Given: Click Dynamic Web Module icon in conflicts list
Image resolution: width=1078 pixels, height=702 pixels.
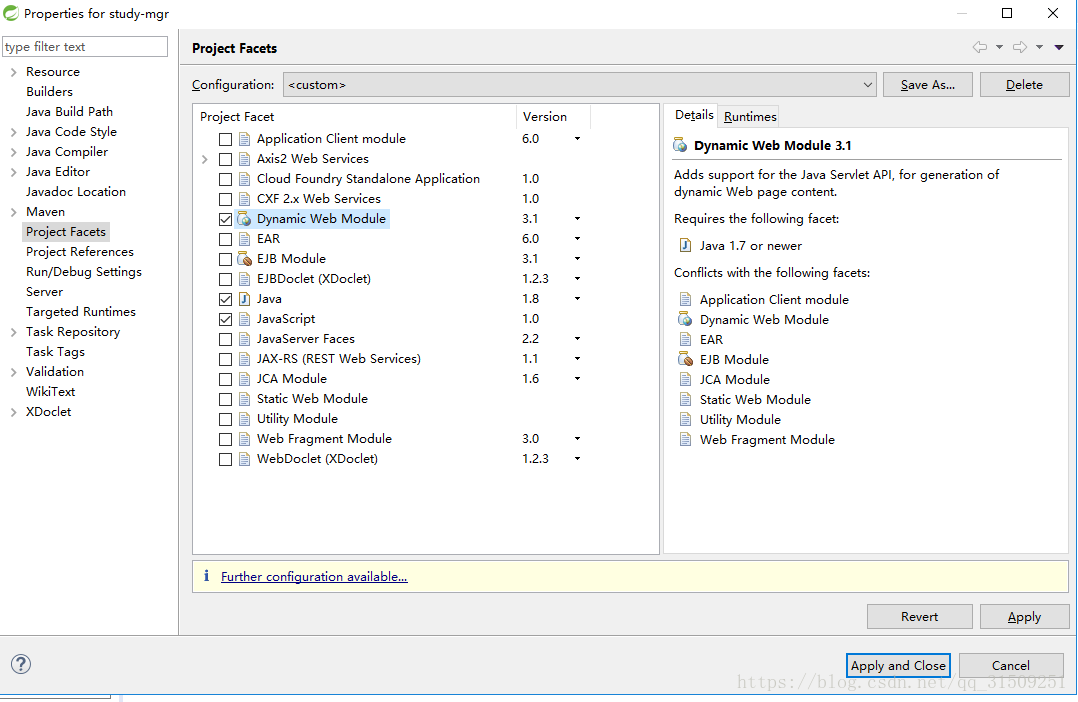Looking at the screenshot, I should [685, 319].
